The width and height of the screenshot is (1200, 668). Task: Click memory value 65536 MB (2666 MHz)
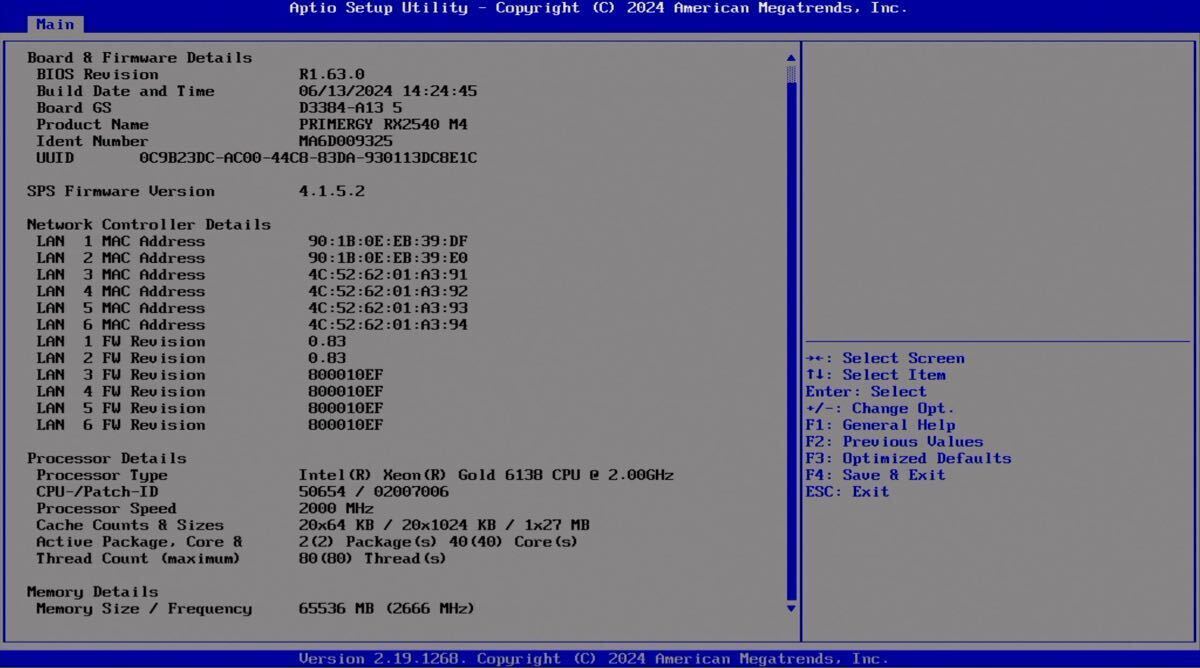[387, 608]
